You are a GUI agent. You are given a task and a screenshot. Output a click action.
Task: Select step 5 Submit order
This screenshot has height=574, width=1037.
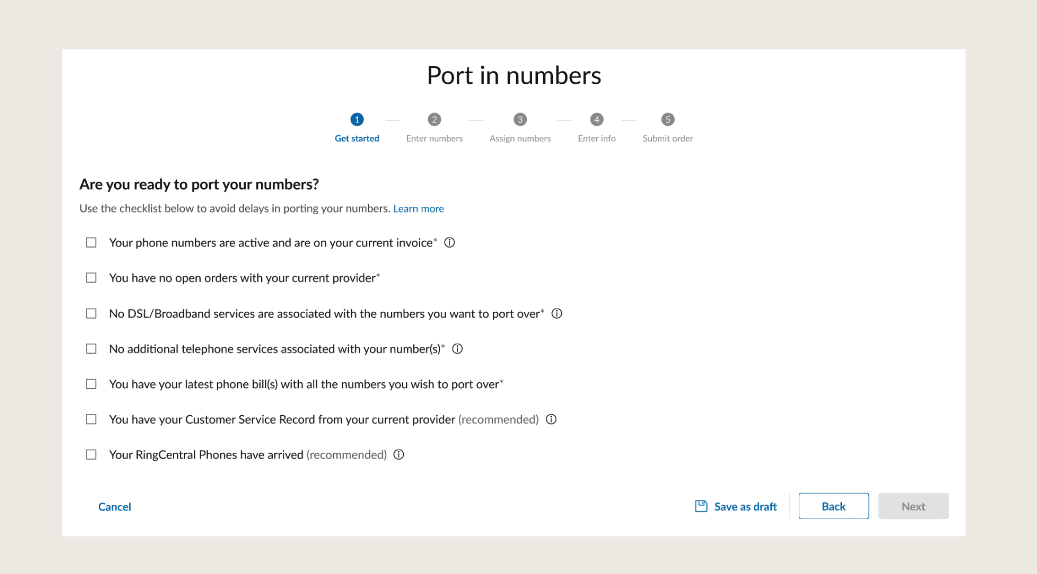pos(668,120)
